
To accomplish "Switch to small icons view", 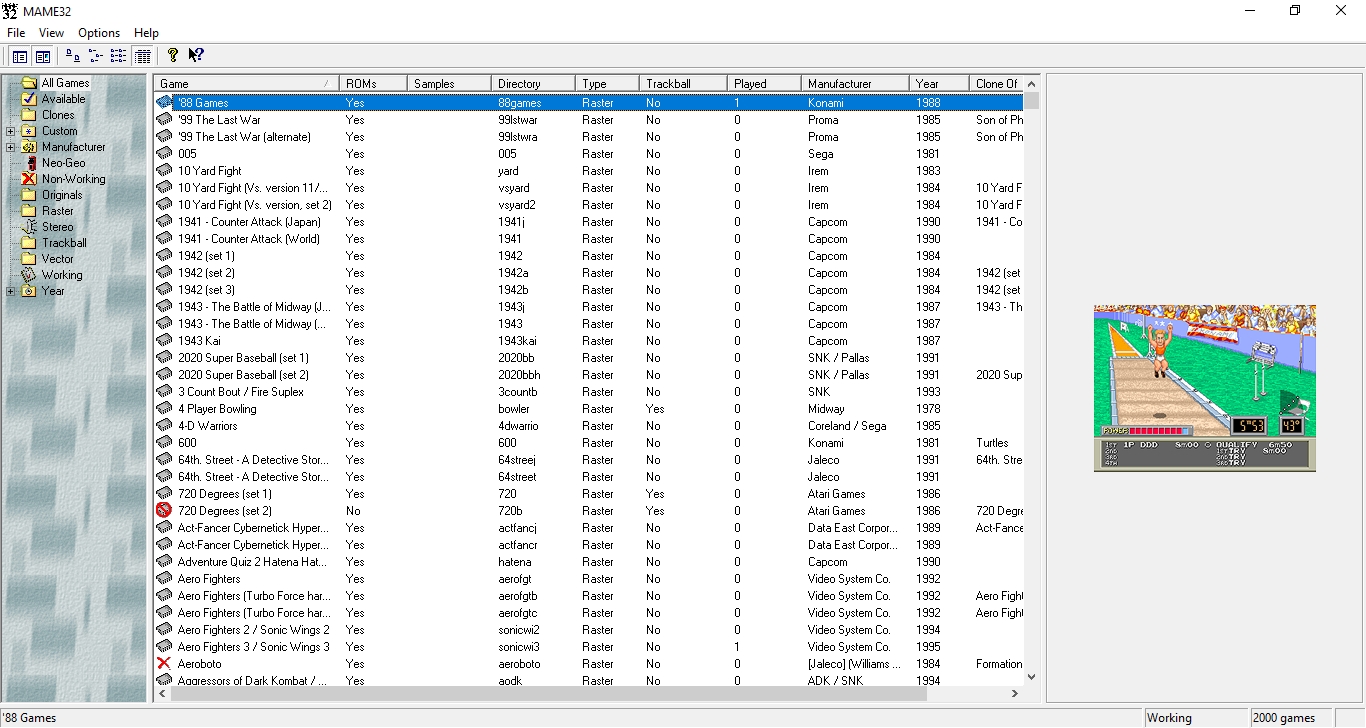I will pos(96,56).
